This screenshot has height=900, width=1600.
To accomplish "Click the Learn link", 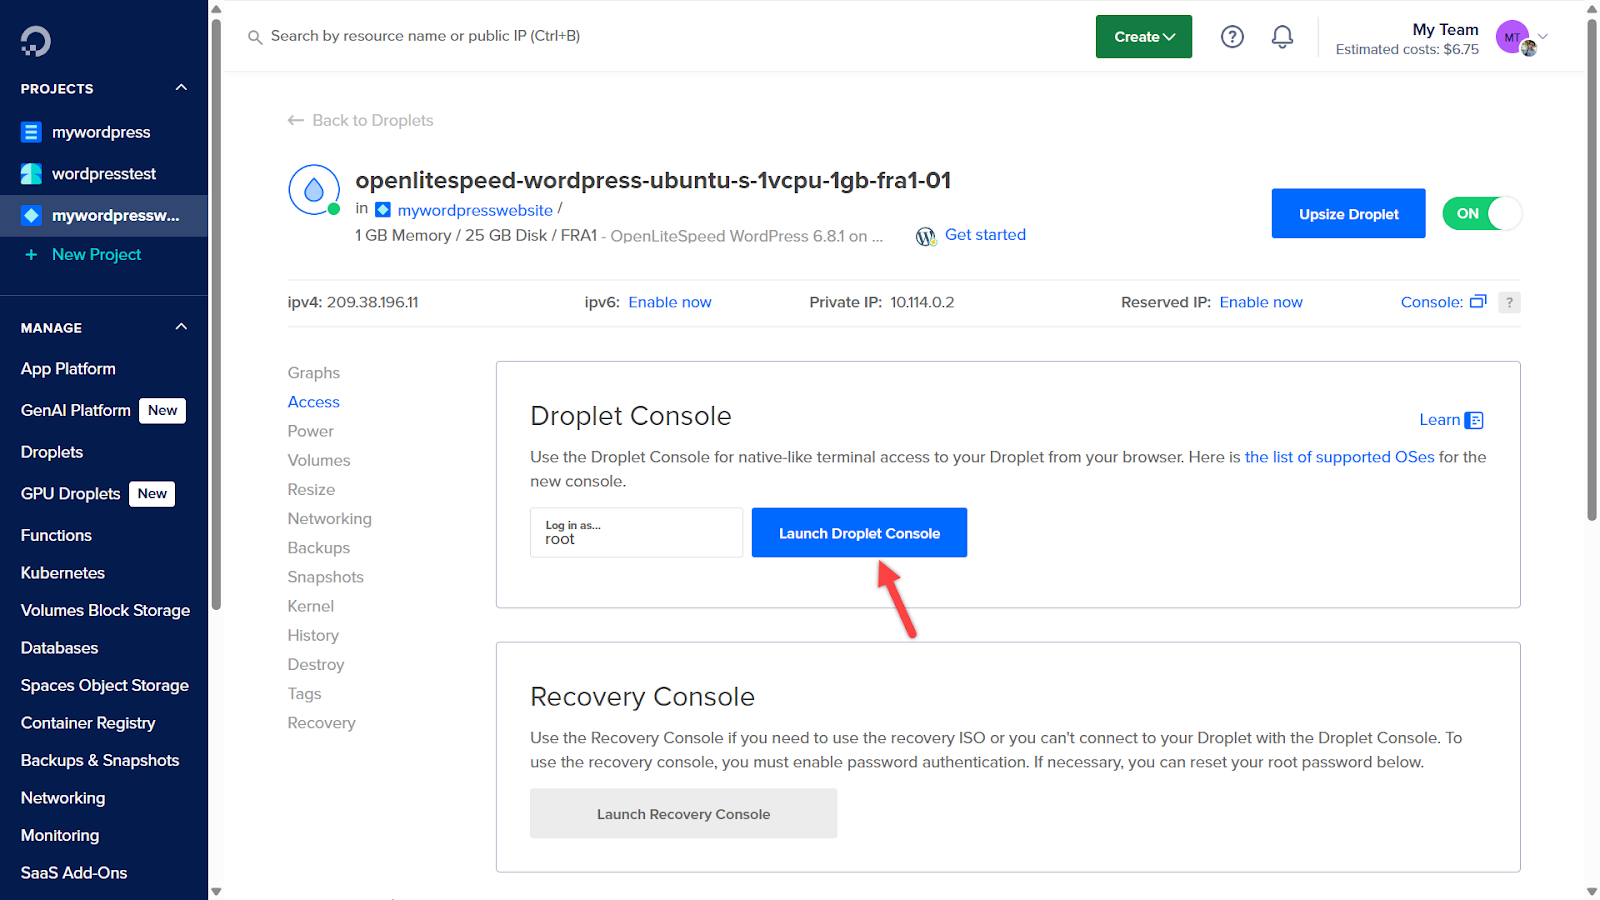I will pyautogui.click(x=1440, y=420).
